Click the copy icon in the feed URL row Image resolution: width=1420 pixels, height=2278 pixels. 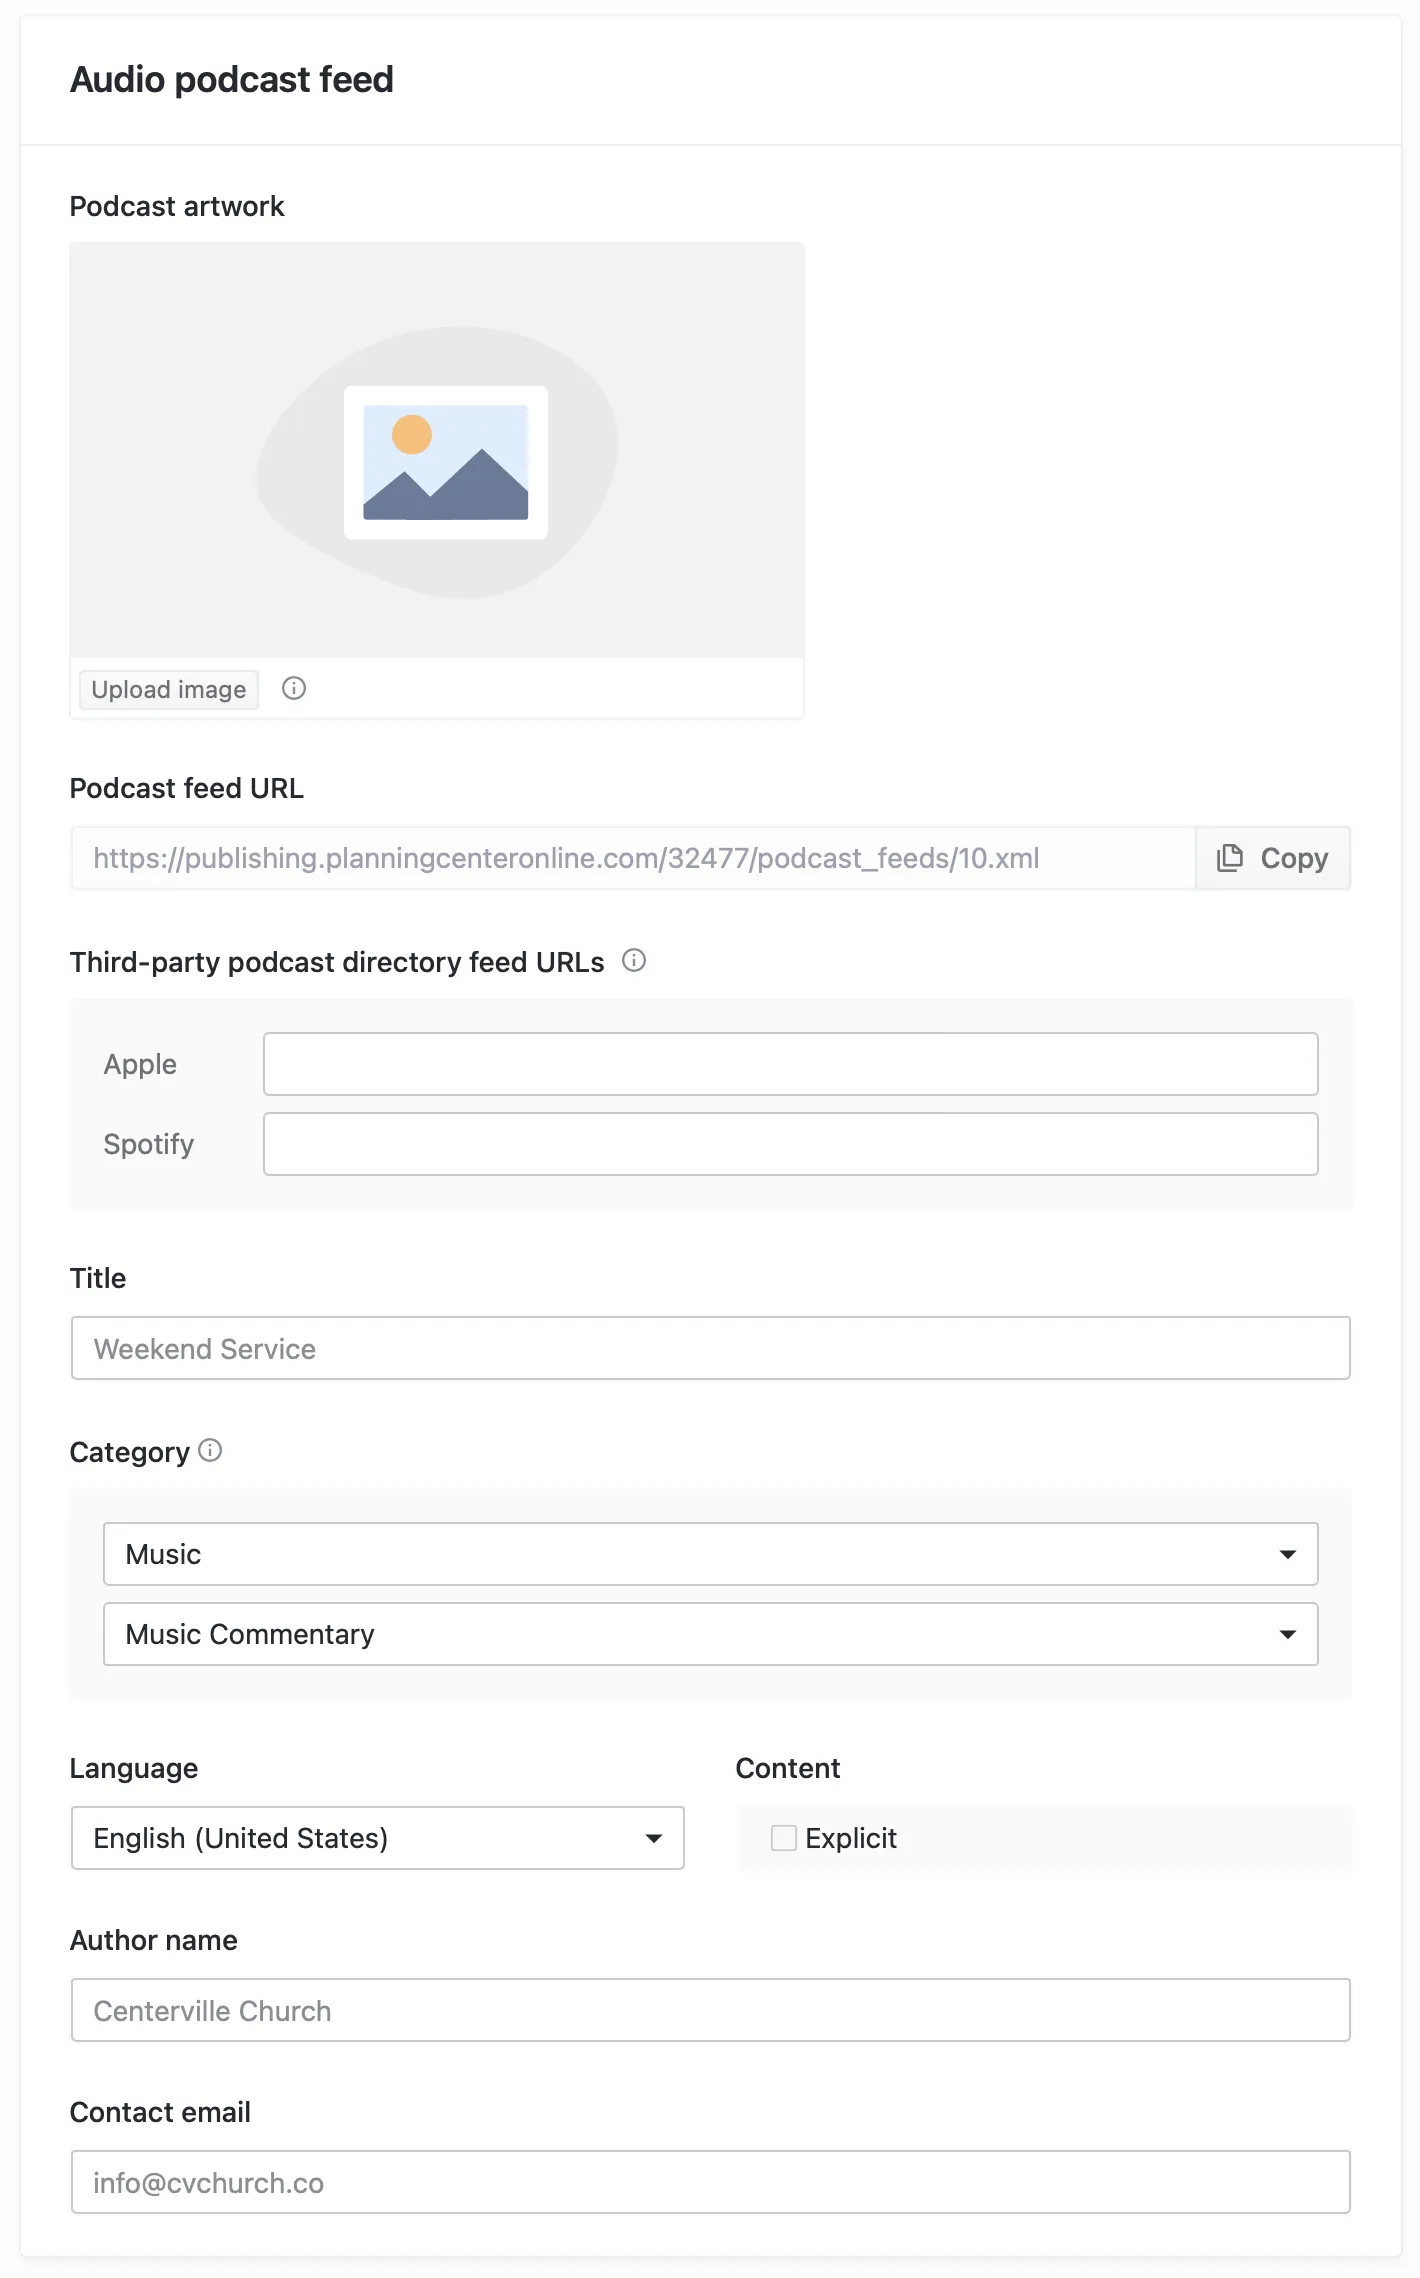1230,858
